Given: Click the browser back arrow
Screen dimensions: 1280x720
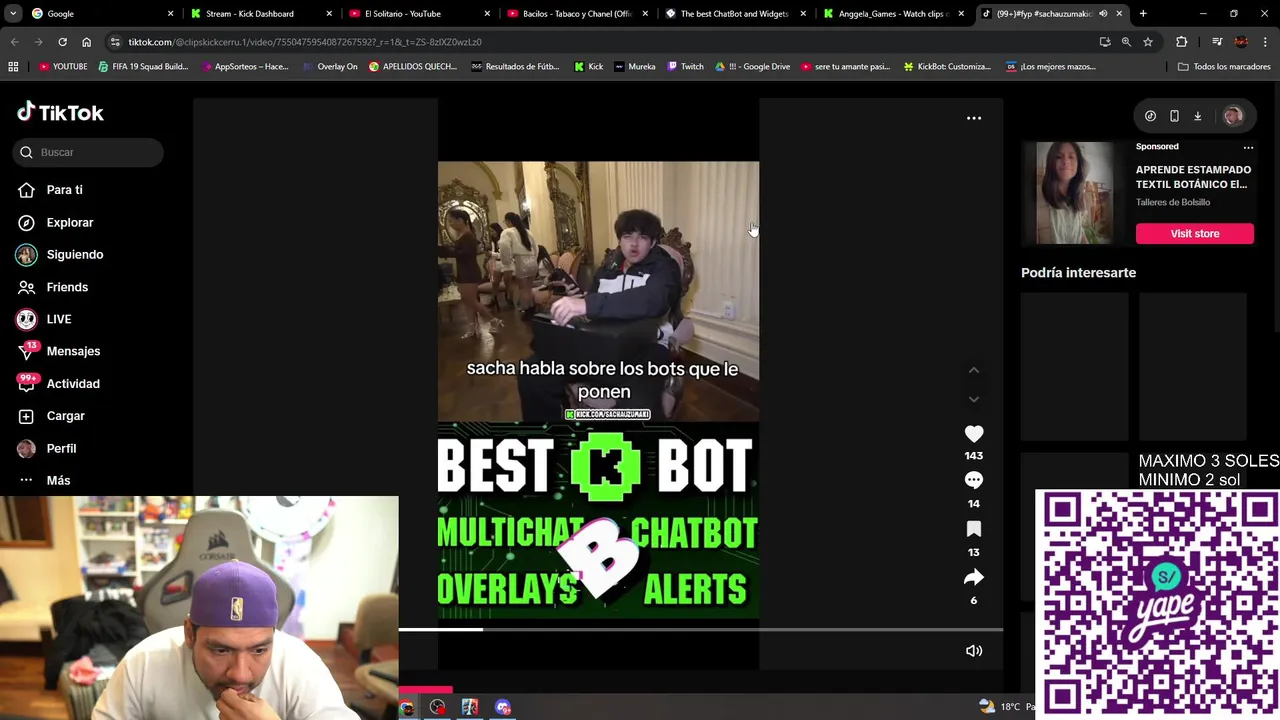Looking at the screenshot, I should (14, 42).
